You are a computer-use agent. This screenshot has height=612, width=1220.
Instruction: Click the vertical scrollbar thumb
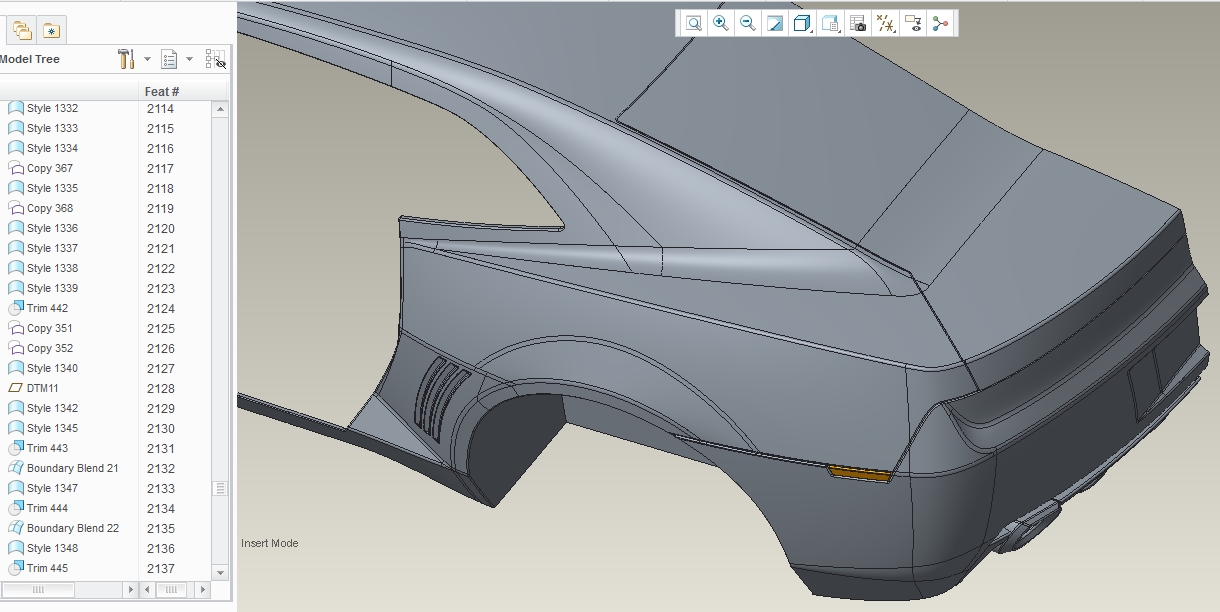point(220,488)
